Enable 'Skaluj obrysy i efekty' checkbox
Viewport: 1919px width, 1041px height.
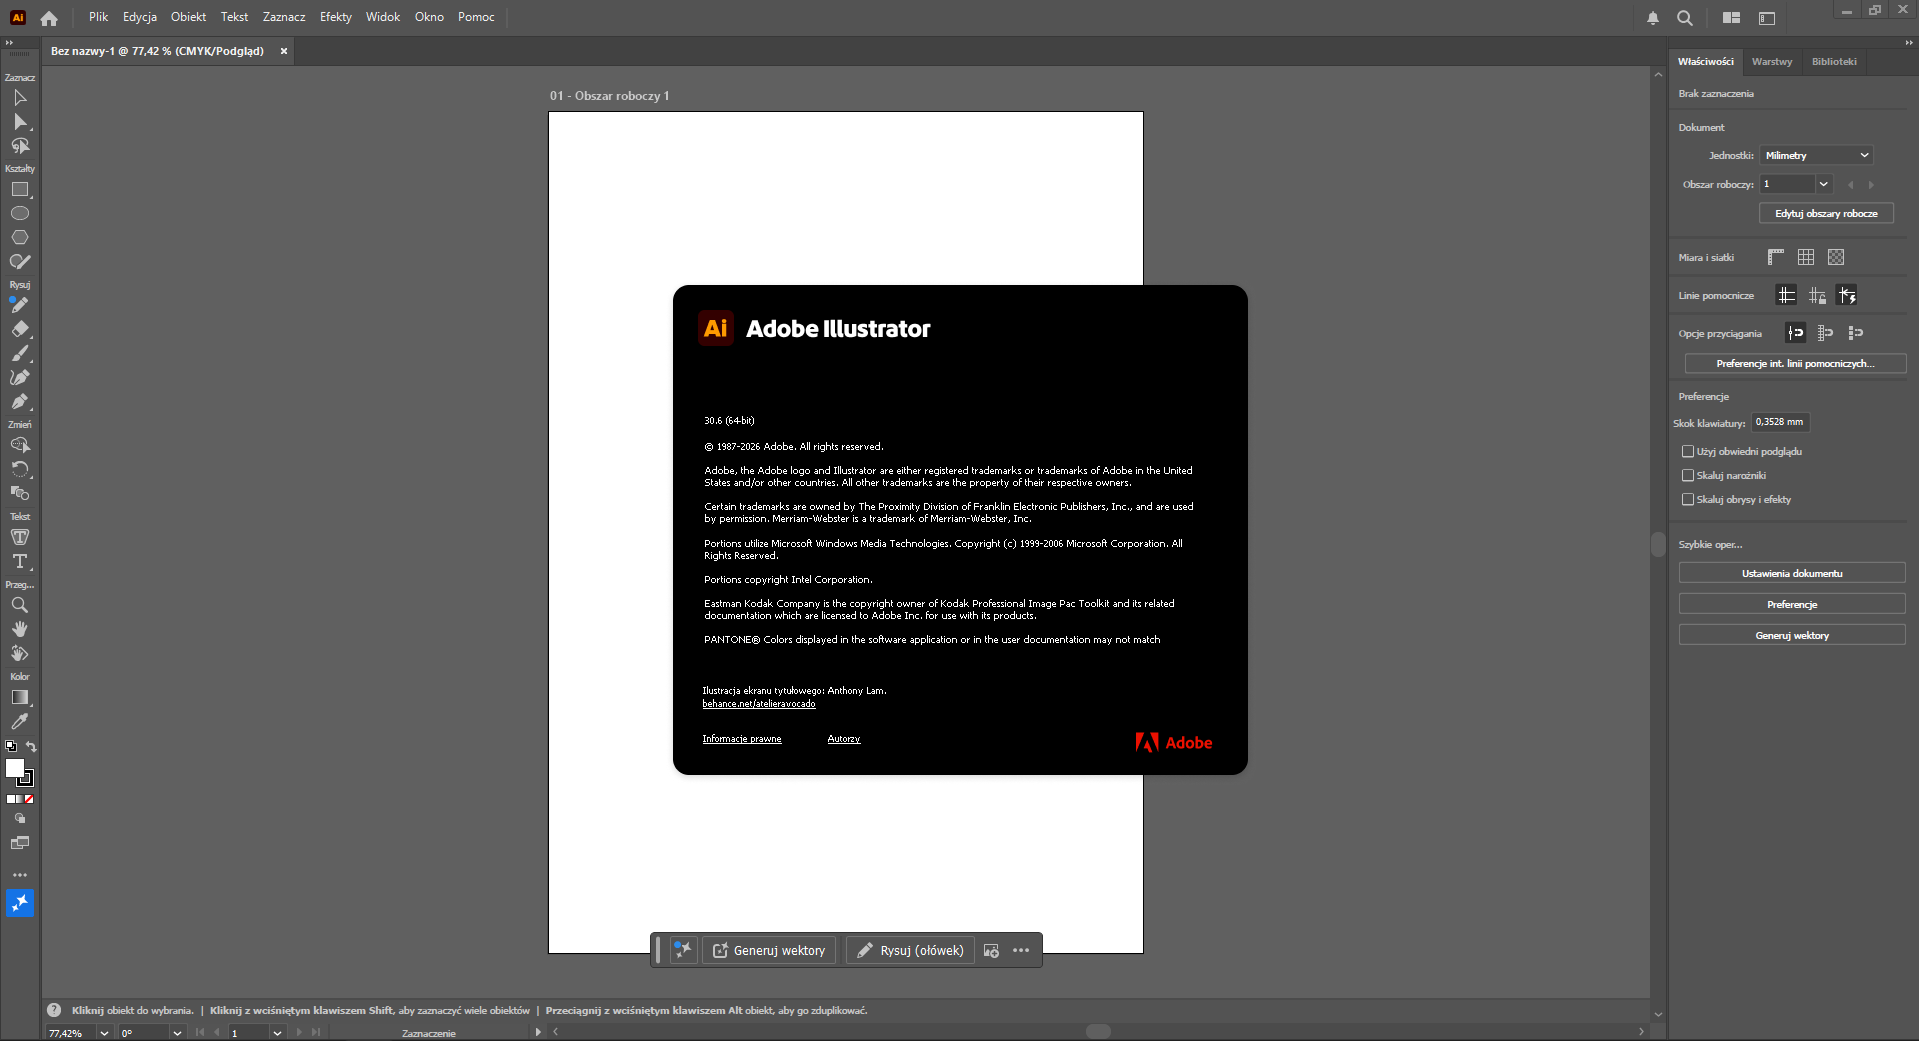[1688, 500]
